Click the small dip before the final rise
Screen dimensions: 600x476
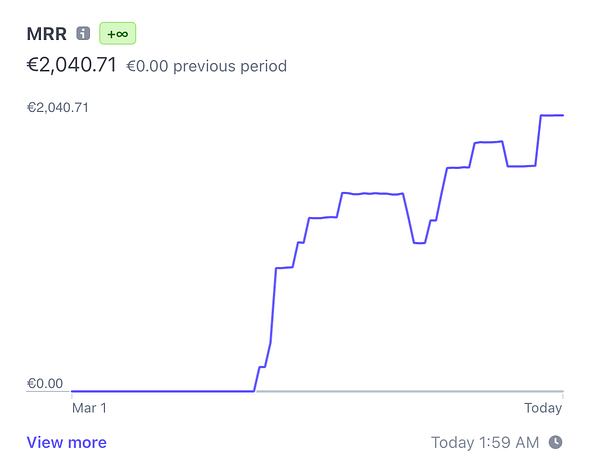click(520, 166)
